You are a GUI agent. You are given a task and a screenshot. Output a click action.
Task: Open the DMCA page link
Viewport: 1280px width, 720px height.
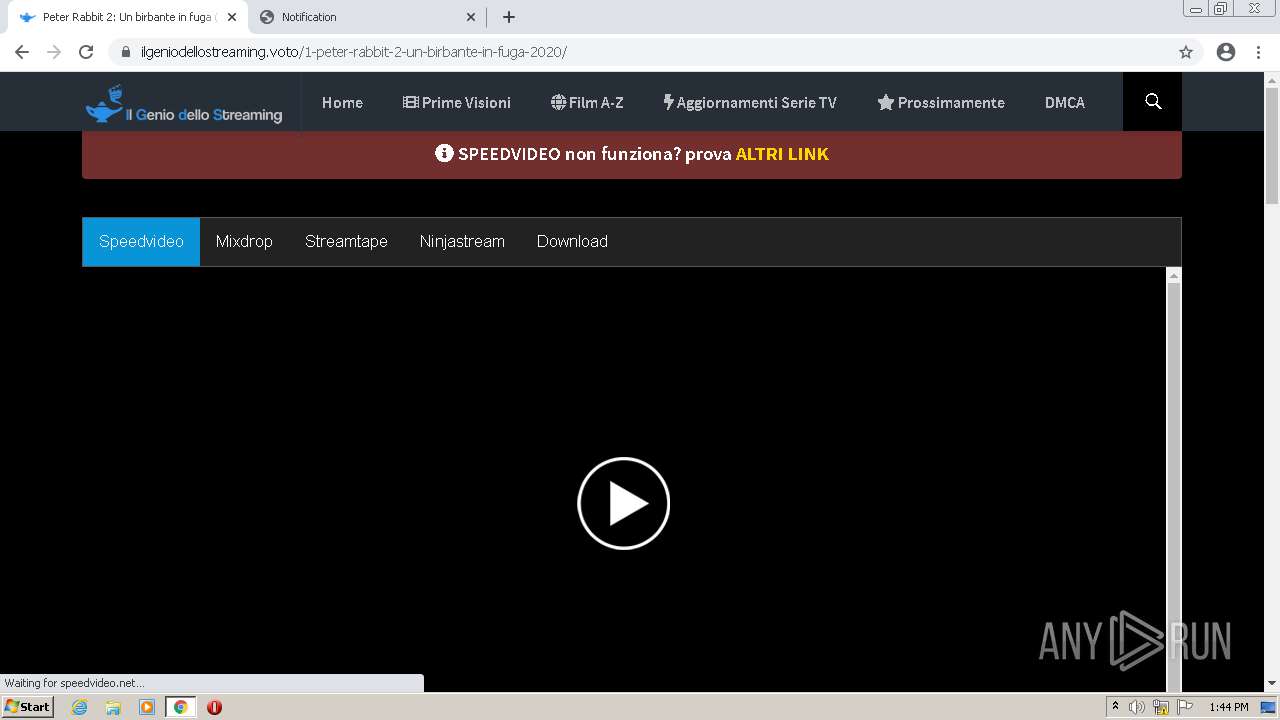click(x=1065, y=102)
